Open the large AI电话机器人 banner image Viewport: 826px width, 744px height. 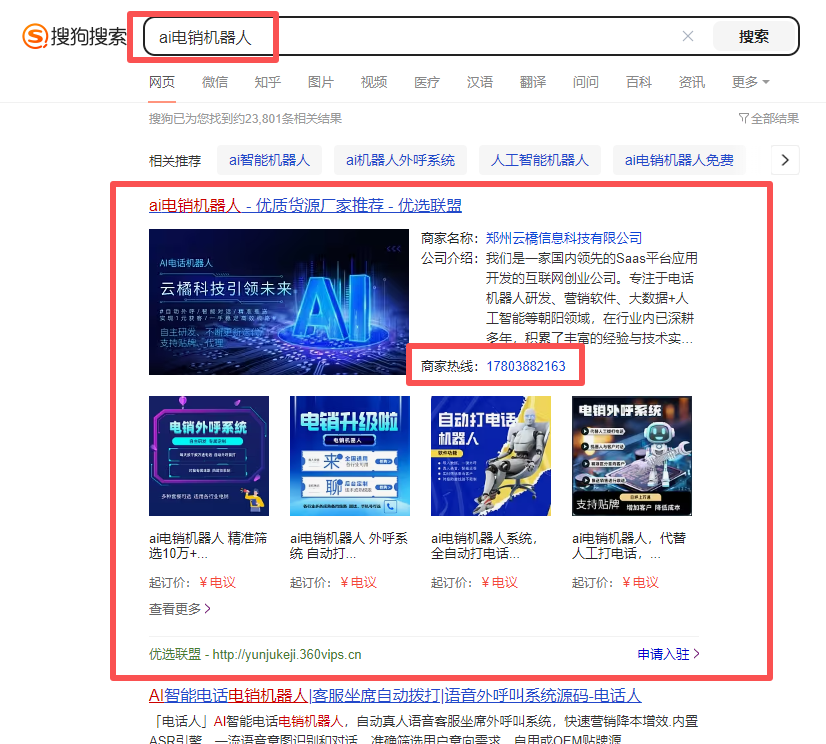[278, 302]
